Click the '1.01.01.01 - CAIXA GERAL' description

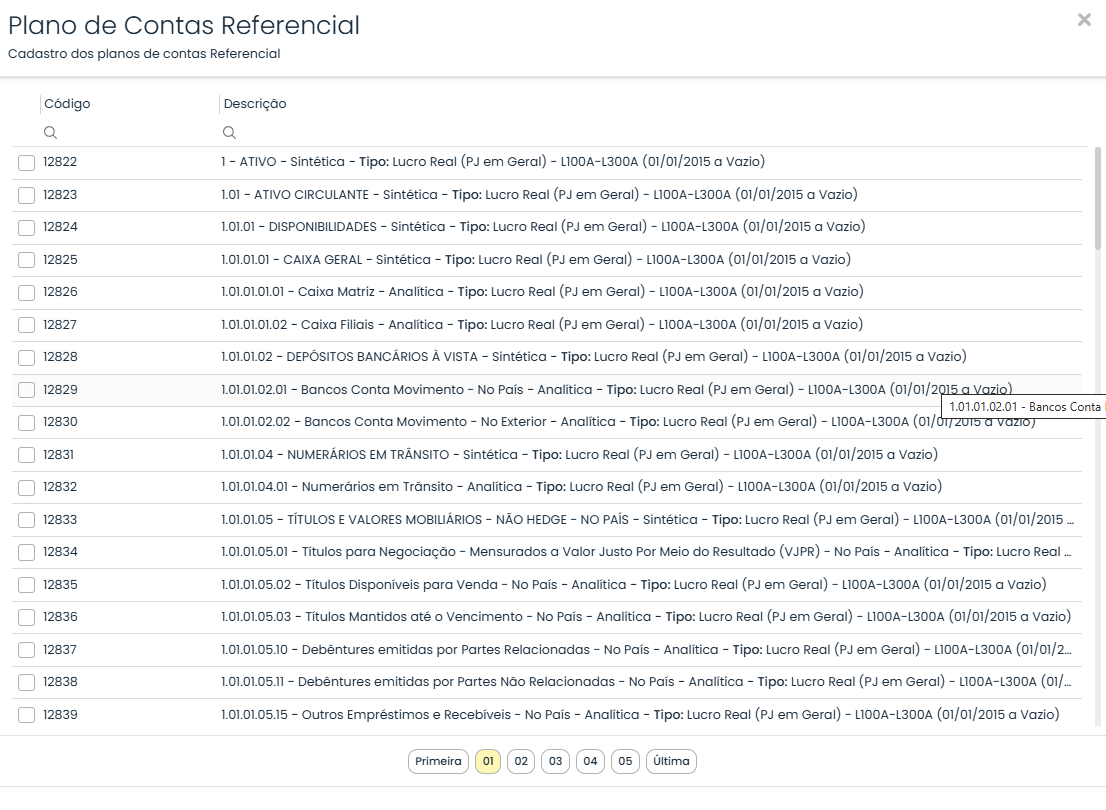coord(536,260)
